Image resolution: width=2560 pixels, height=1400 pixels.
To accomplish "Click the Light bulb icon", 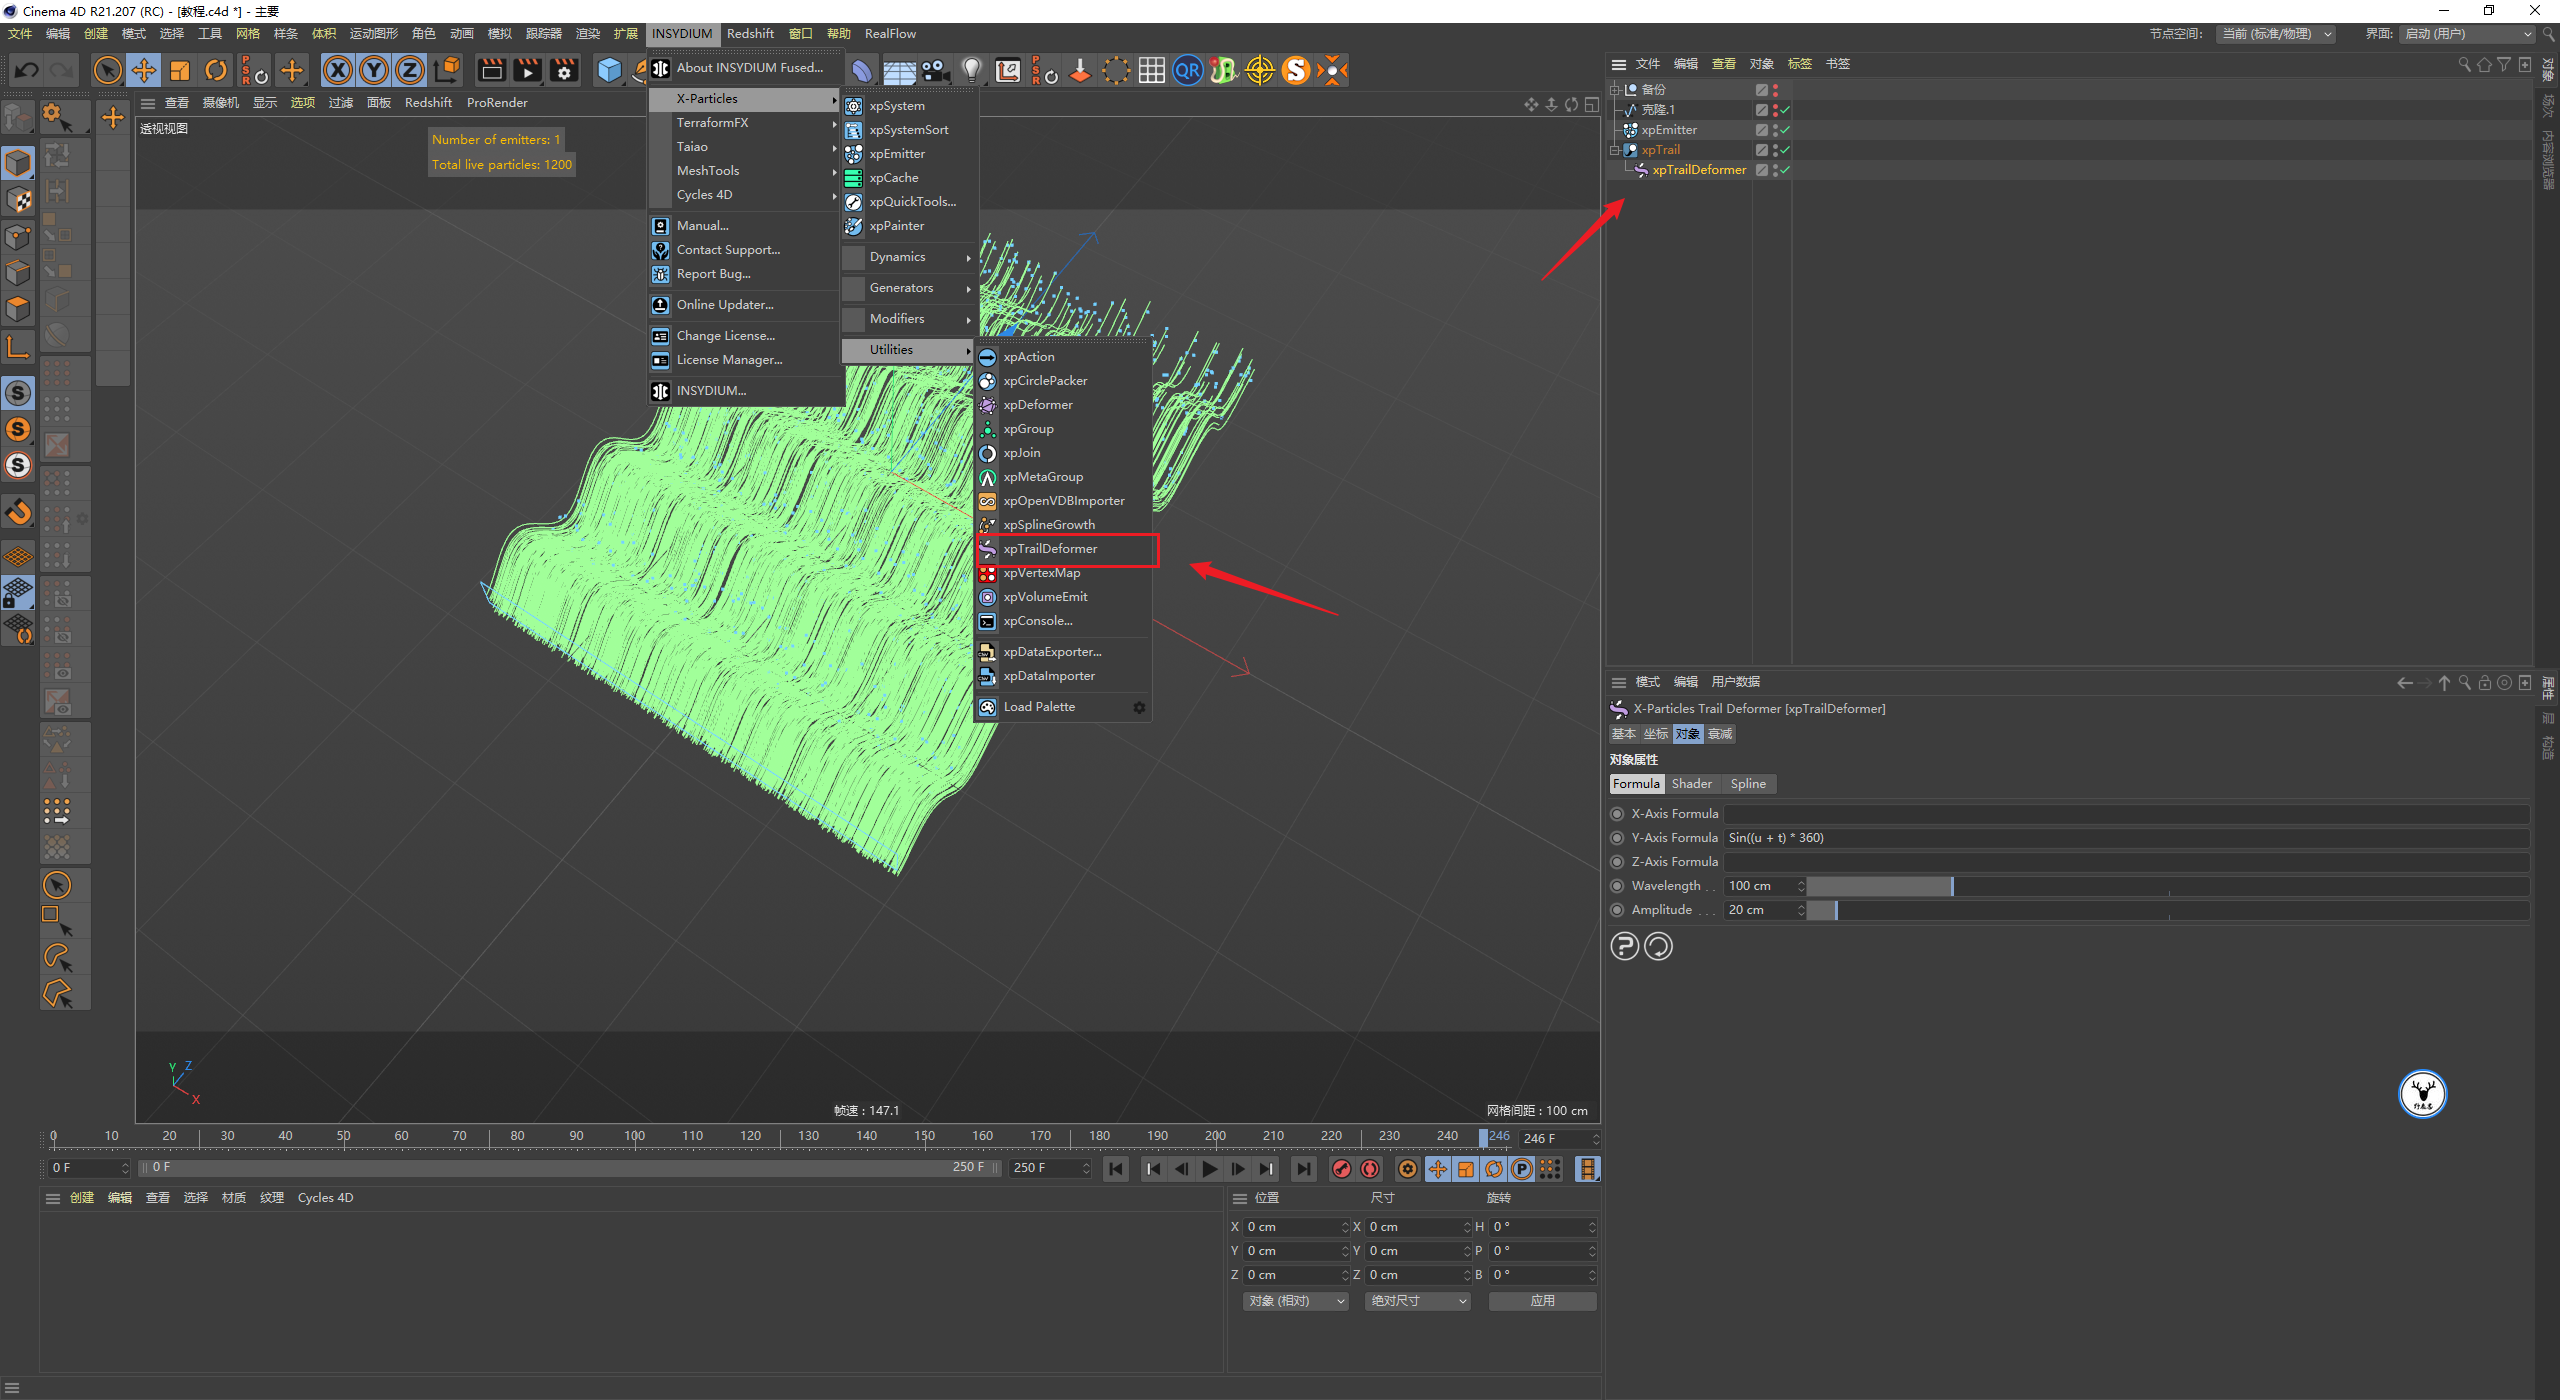I will (x=970, y=70).
